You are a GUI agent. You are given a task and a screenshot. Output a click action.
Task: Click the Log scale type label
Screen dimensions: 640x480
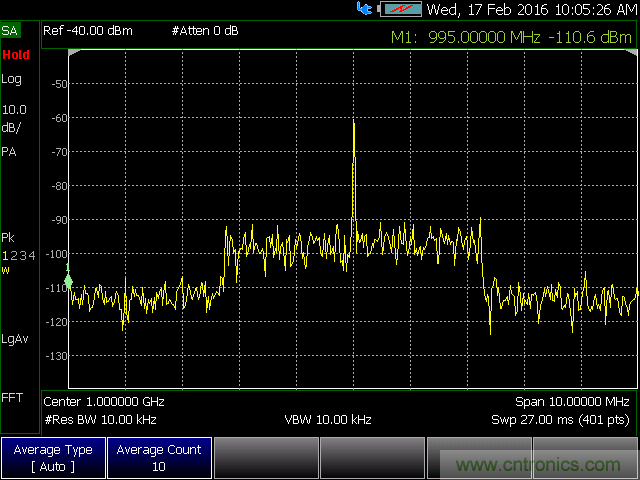tap(11, 80)
